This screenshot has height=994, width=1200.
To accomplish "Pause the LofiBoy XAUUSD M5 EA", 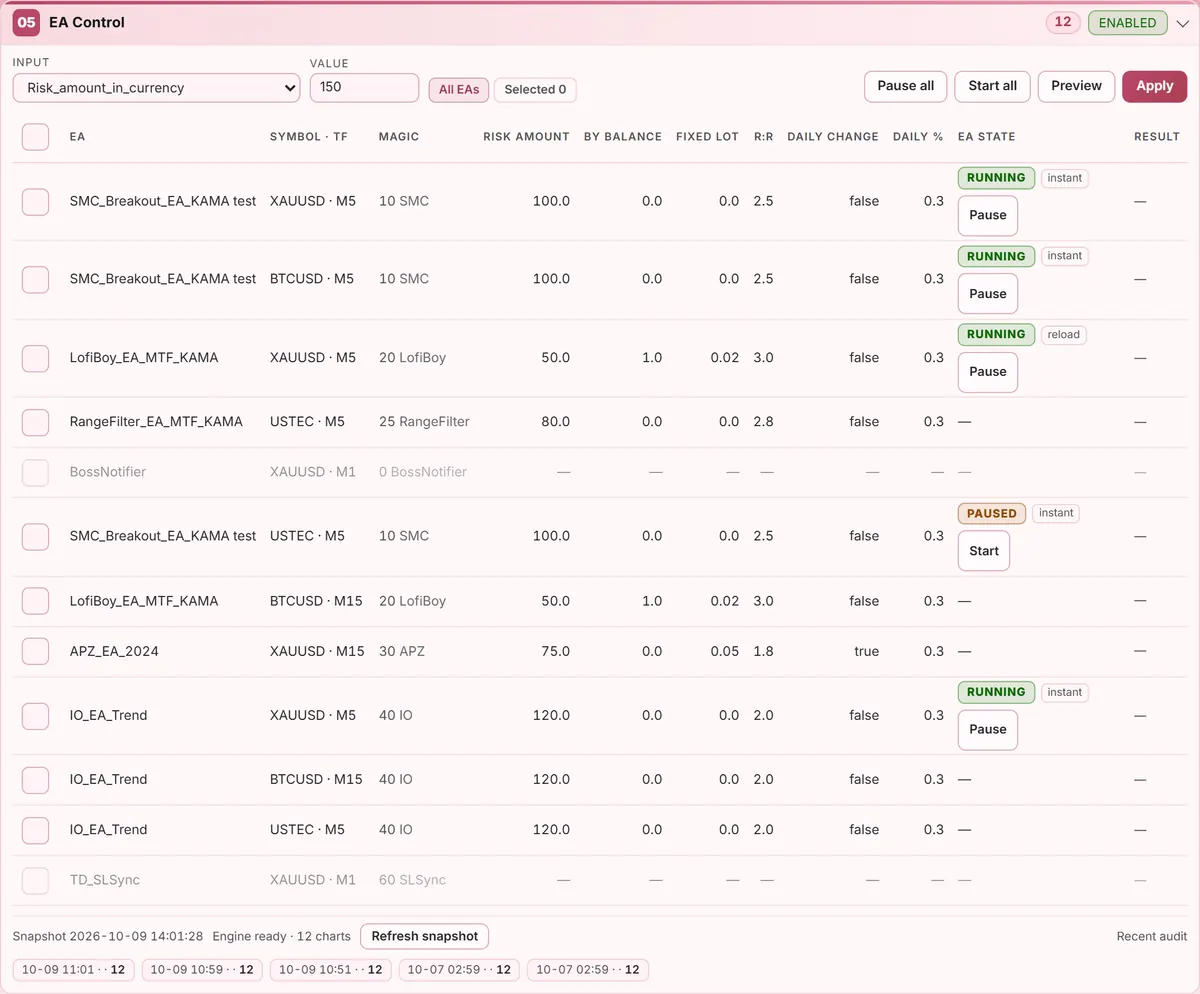I will (988, 372).
